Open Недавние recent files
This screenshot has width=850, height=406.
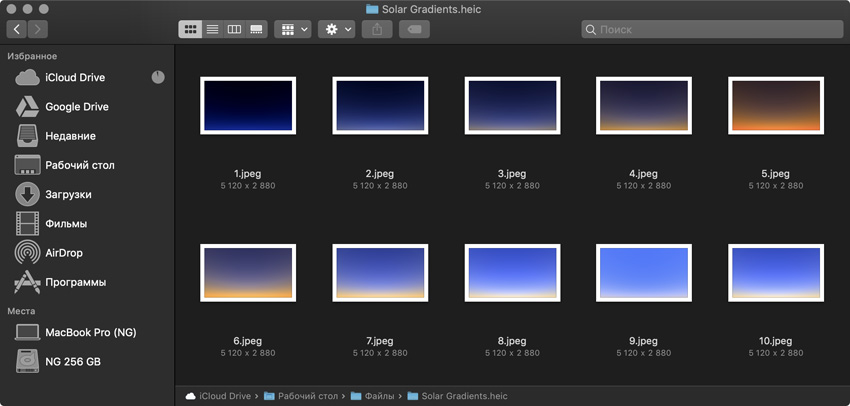tap(70, 136)
